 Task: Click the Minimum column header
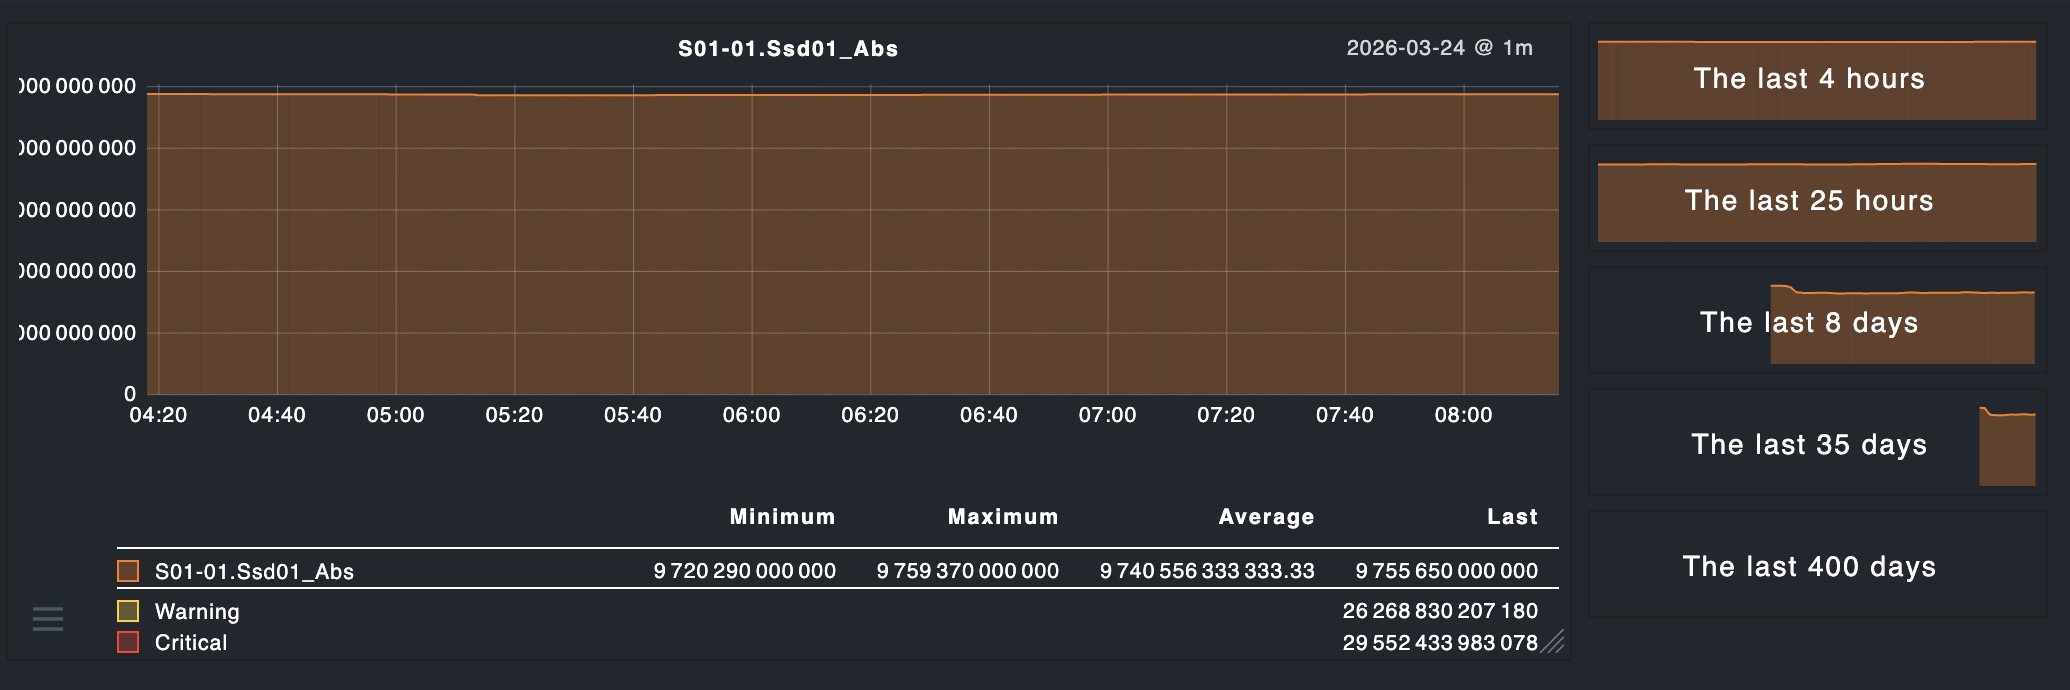pyautogui.click(x=782, y=517)
